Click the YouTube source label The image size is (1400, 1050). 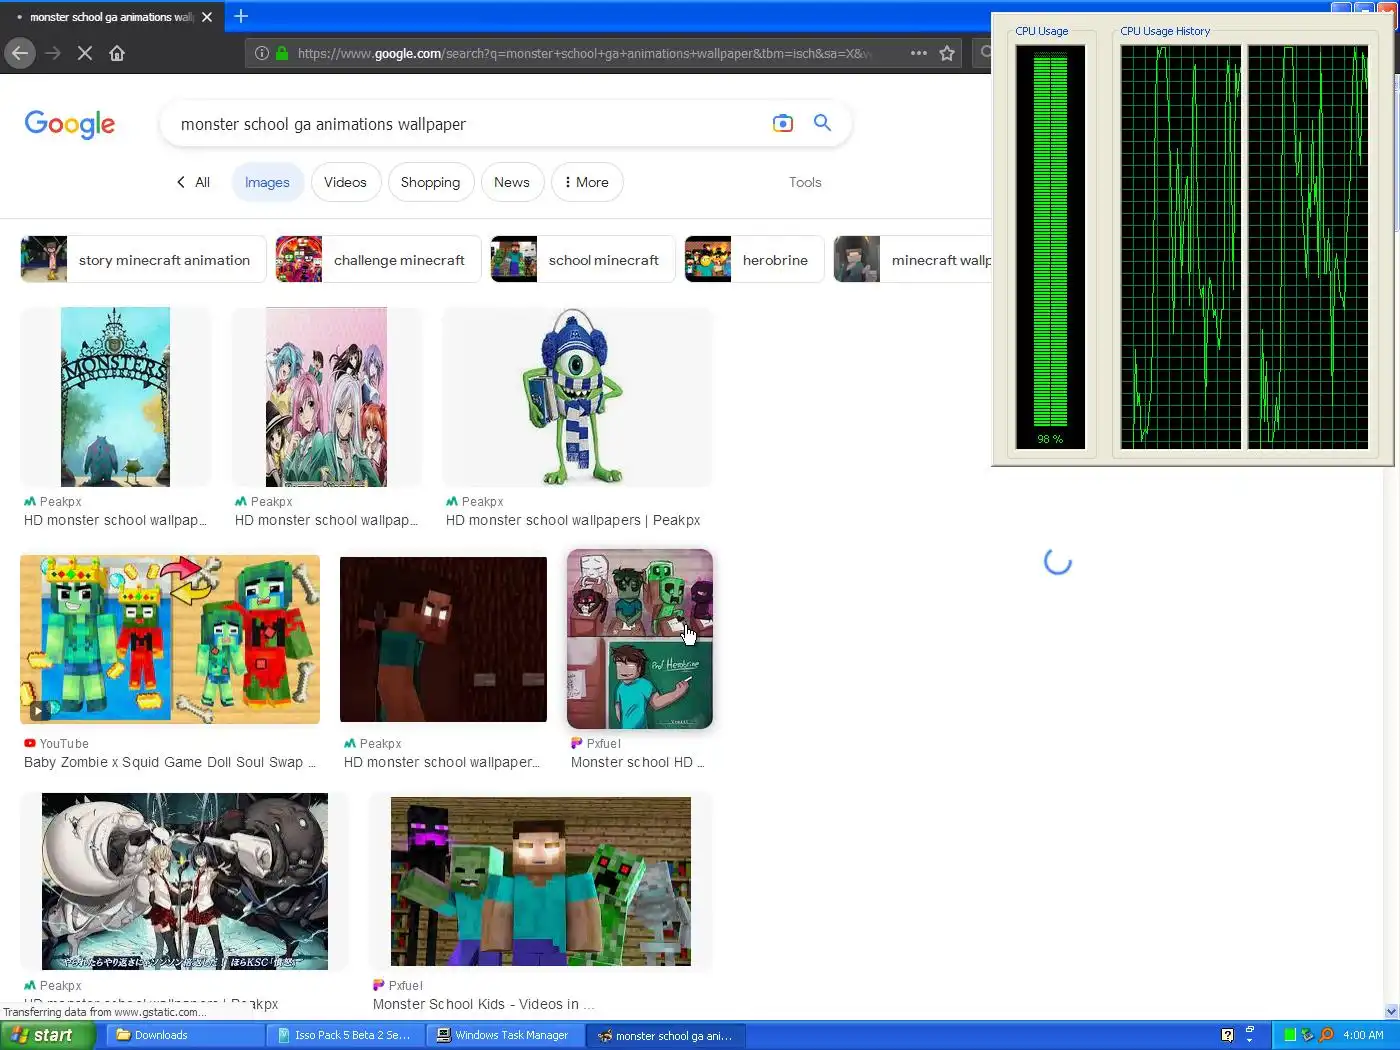[56, 743]
